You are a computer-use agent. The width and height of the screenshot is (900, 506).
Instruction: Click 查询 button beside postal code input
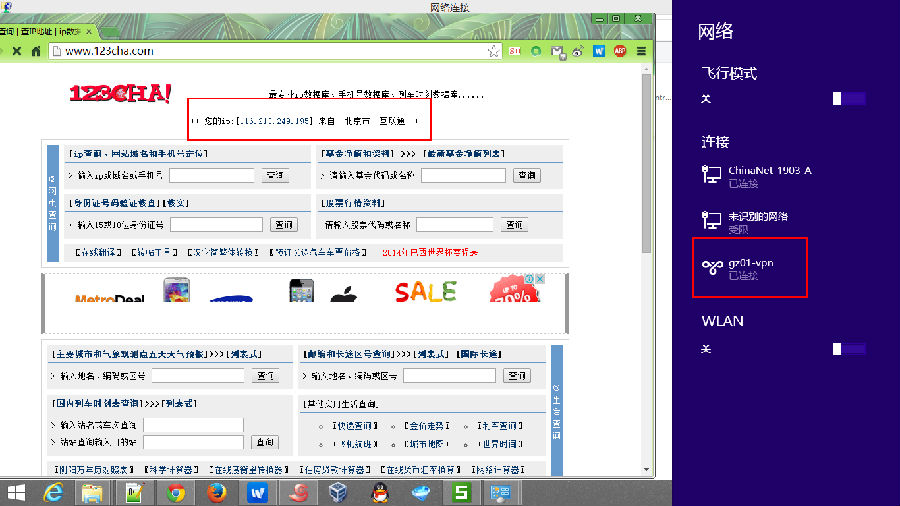517,376
